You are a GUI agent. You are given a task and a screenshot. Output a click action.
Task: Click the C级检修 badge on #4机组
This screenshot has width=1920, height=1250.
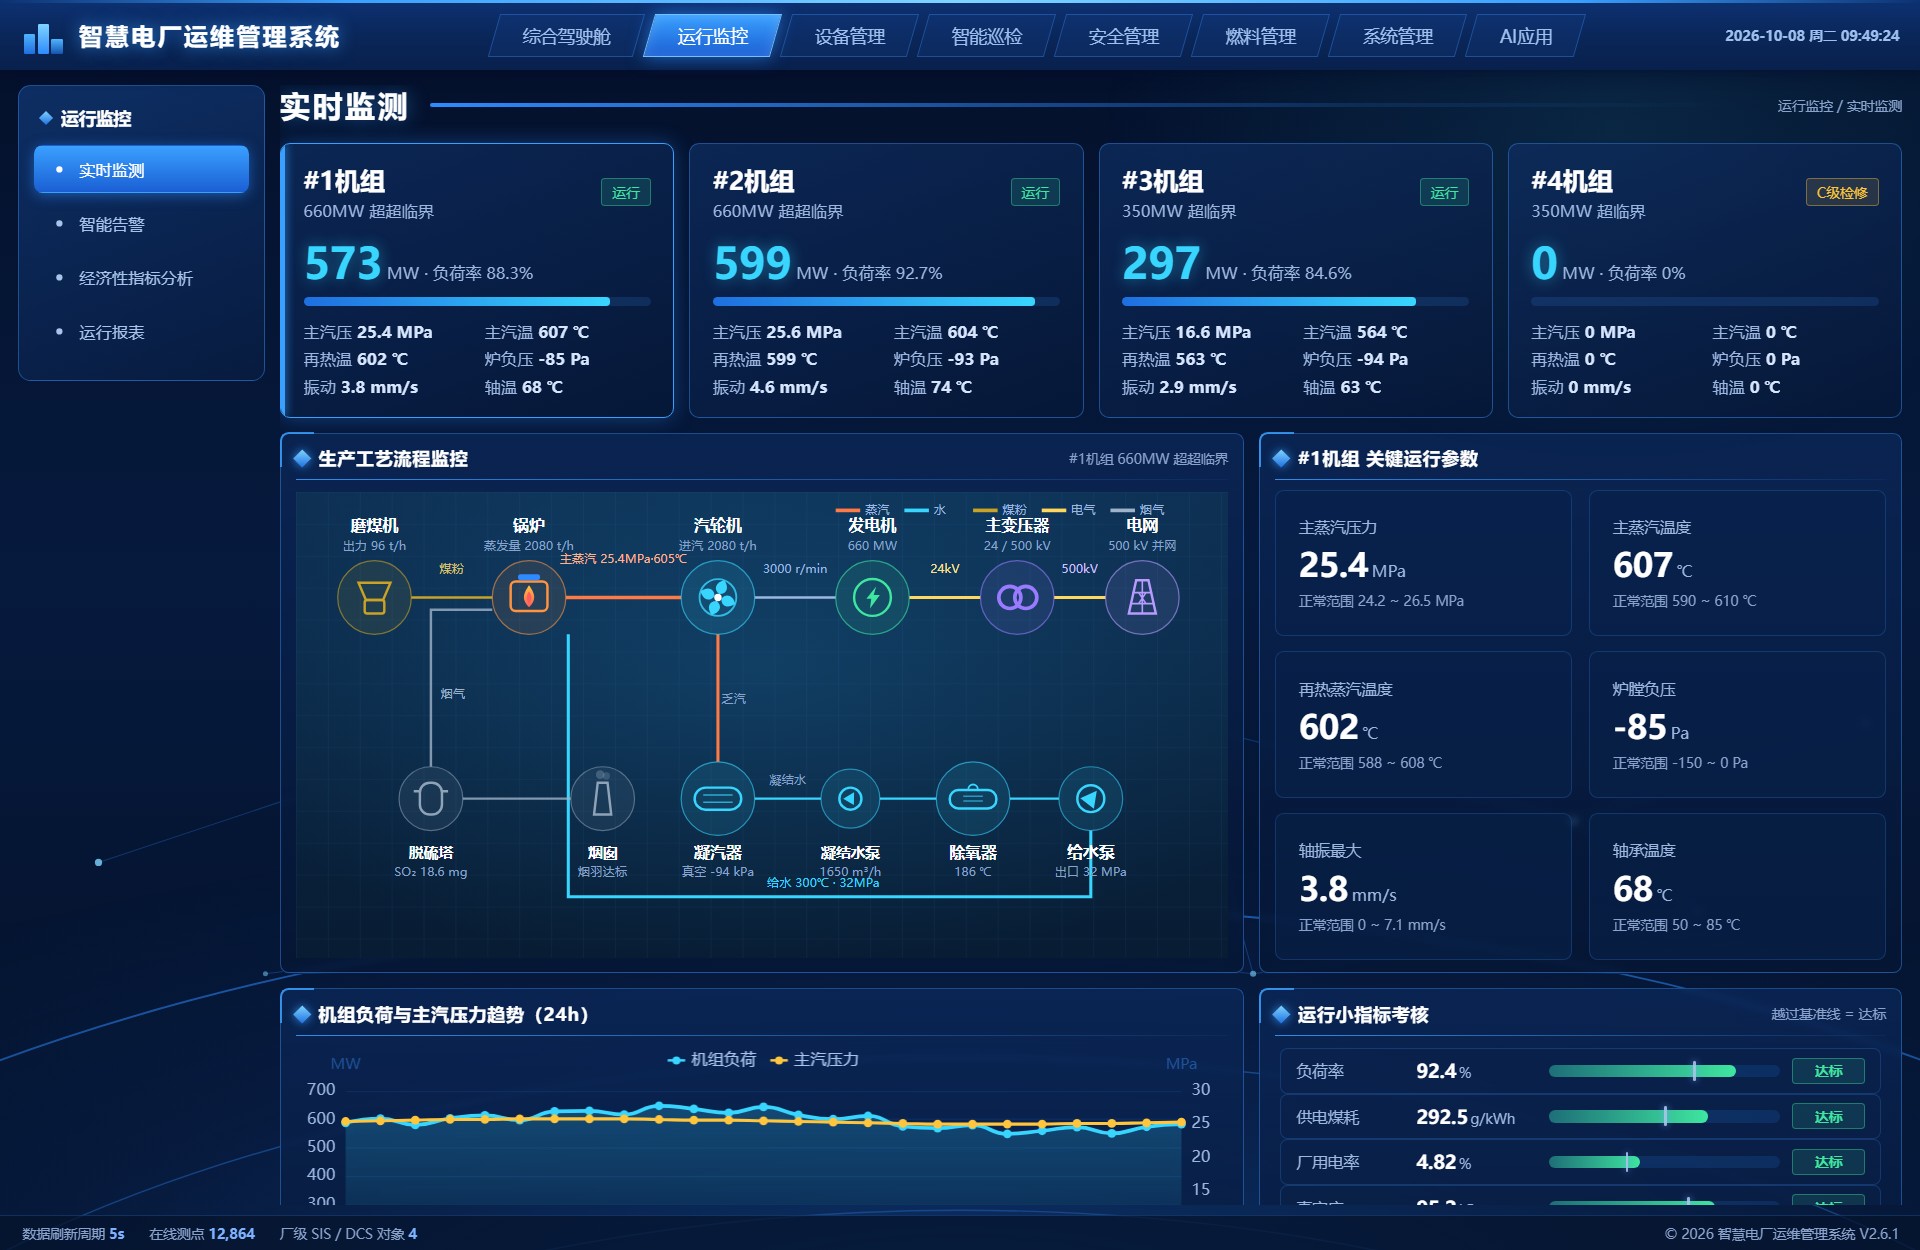(x=1842, y=193)
